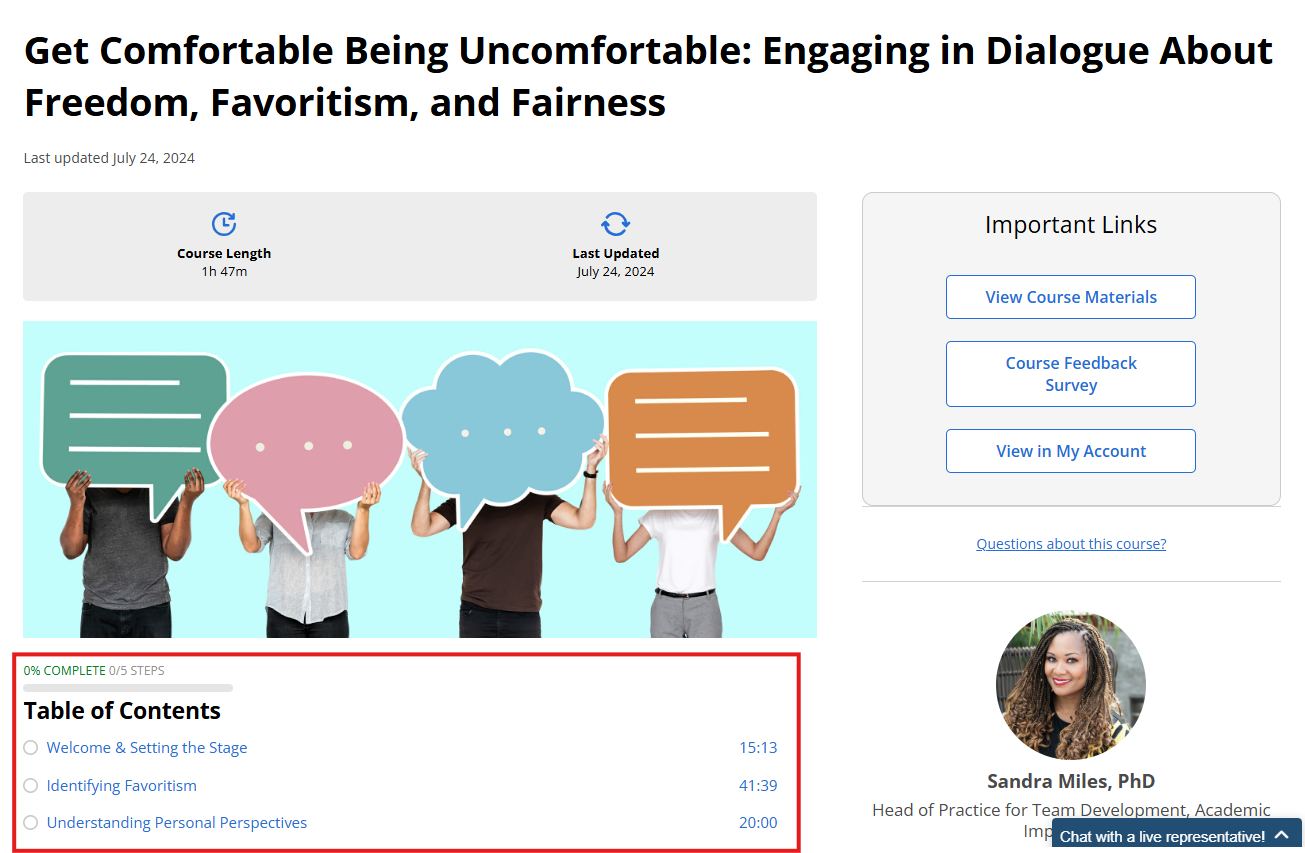Click the 20:00 lesson duration
1305x853 pixels.
[758, 823]
